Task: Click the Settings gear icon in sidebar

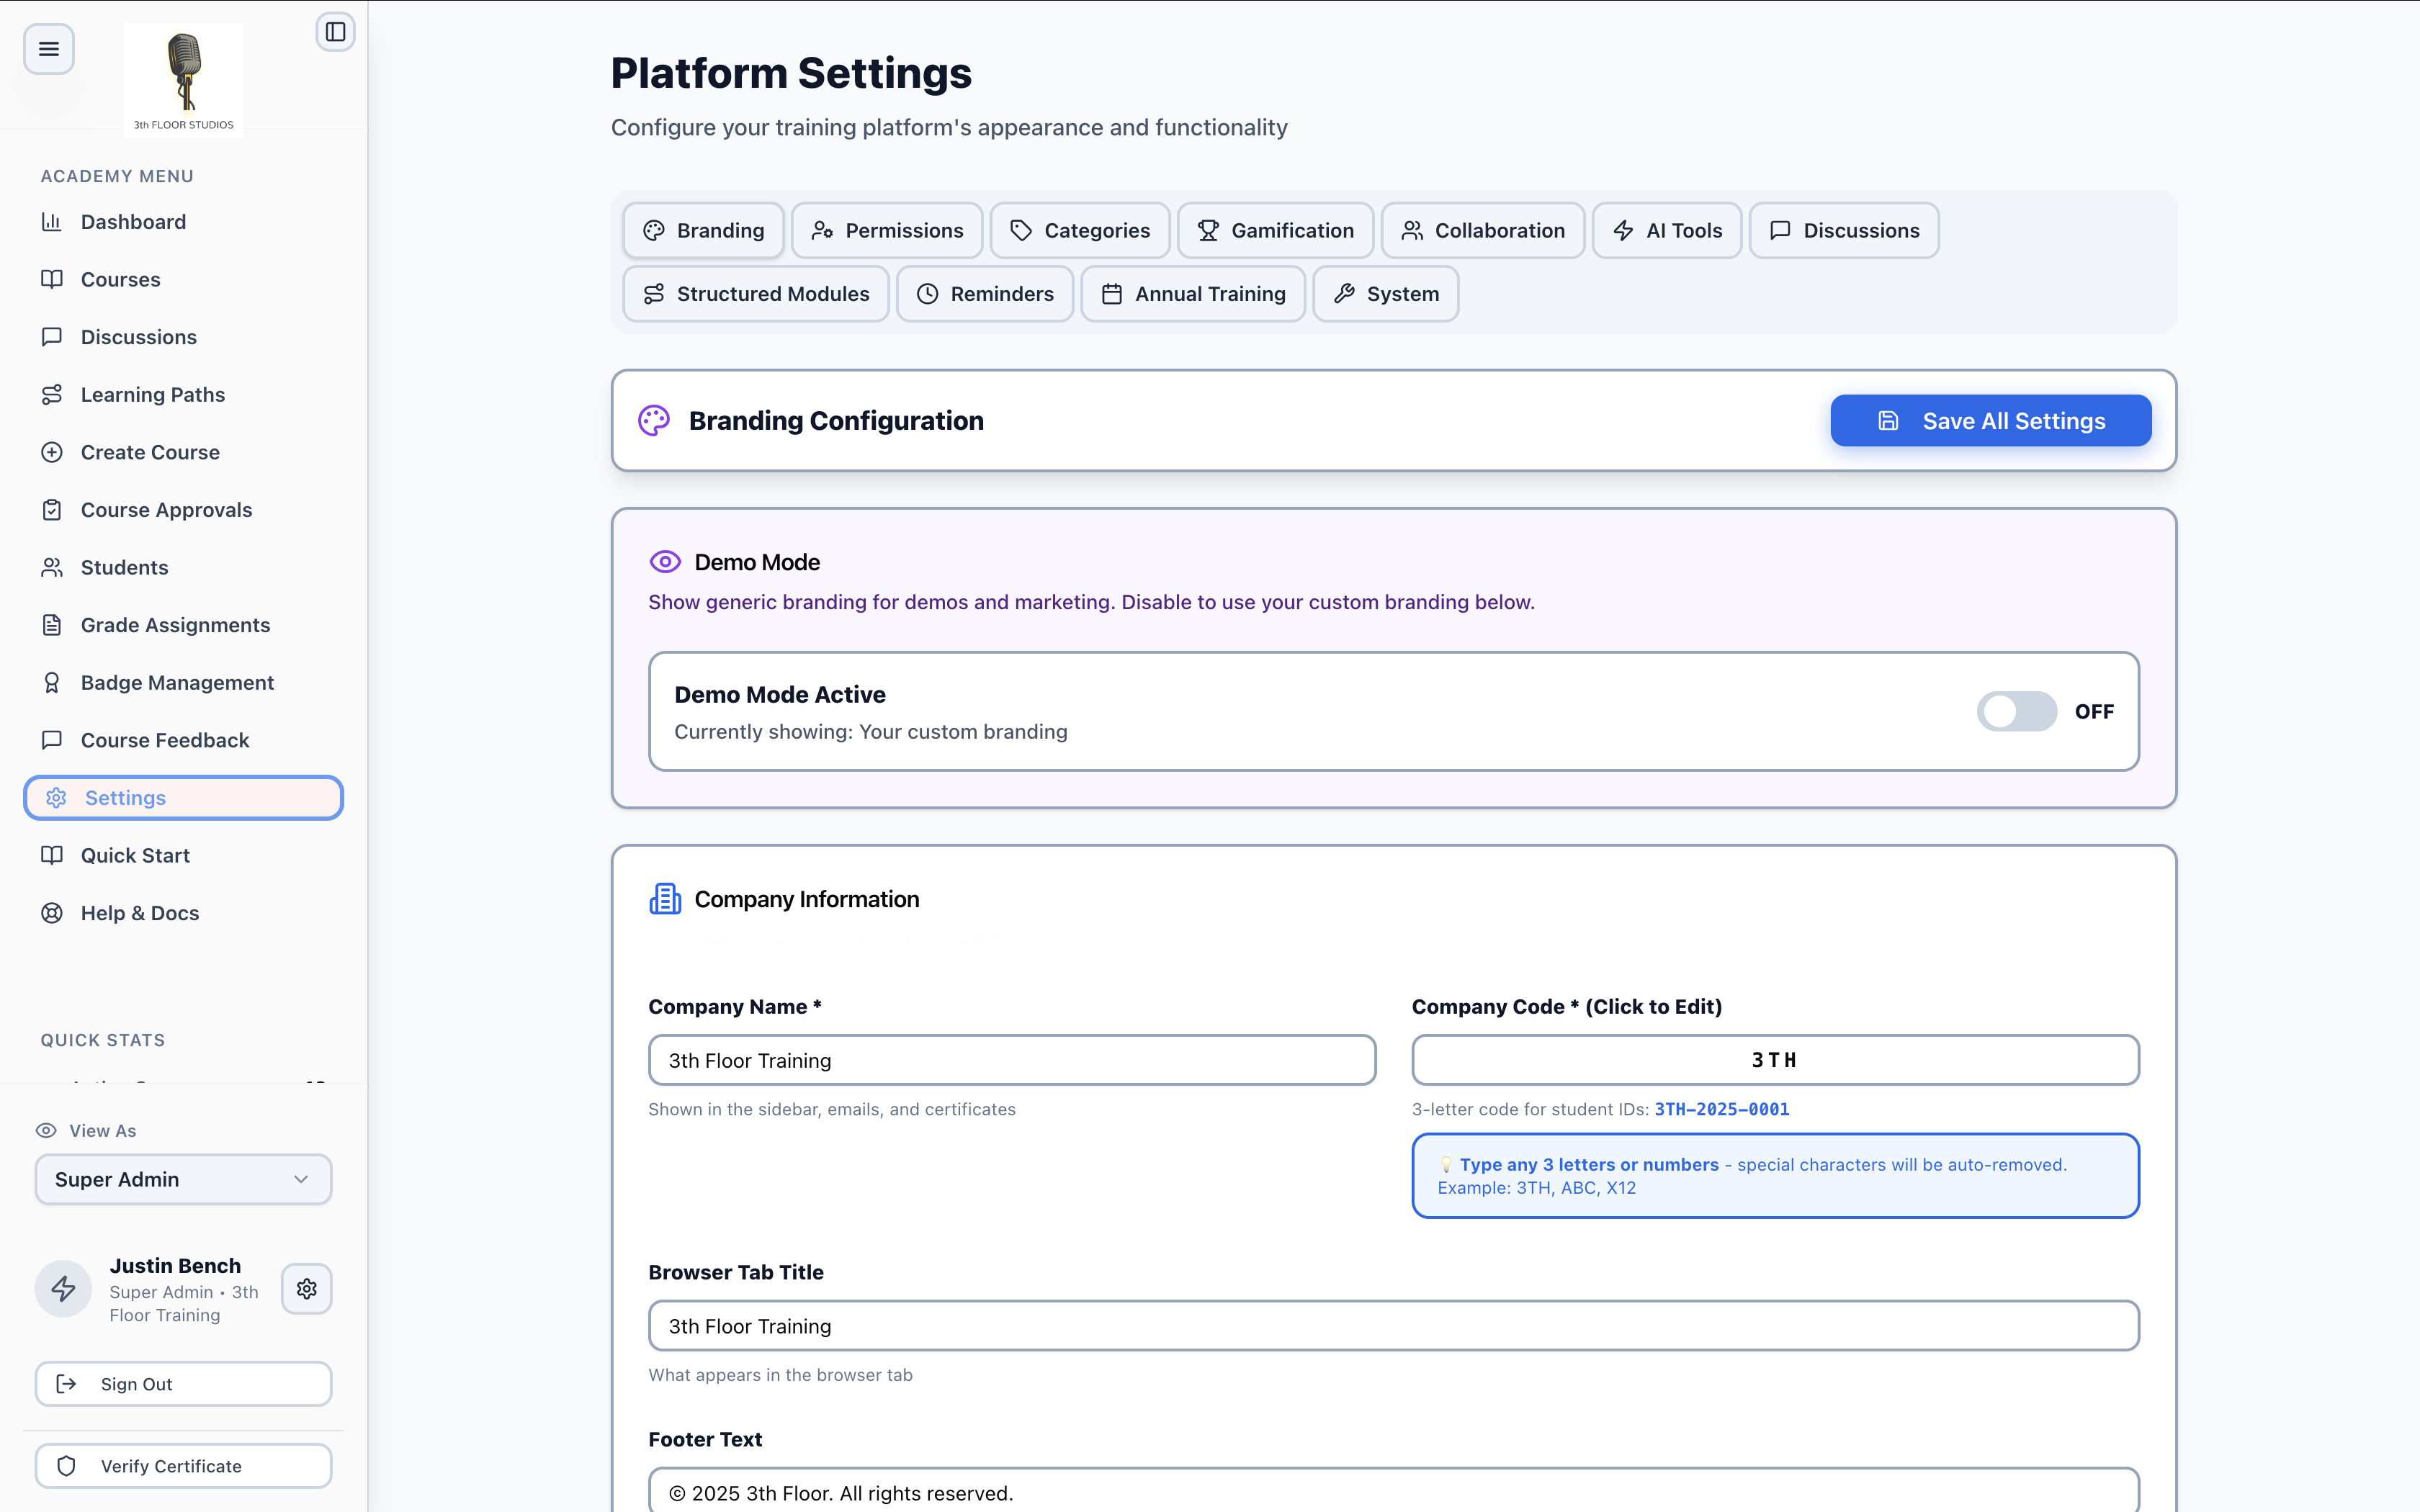Action: coord(56,798)
